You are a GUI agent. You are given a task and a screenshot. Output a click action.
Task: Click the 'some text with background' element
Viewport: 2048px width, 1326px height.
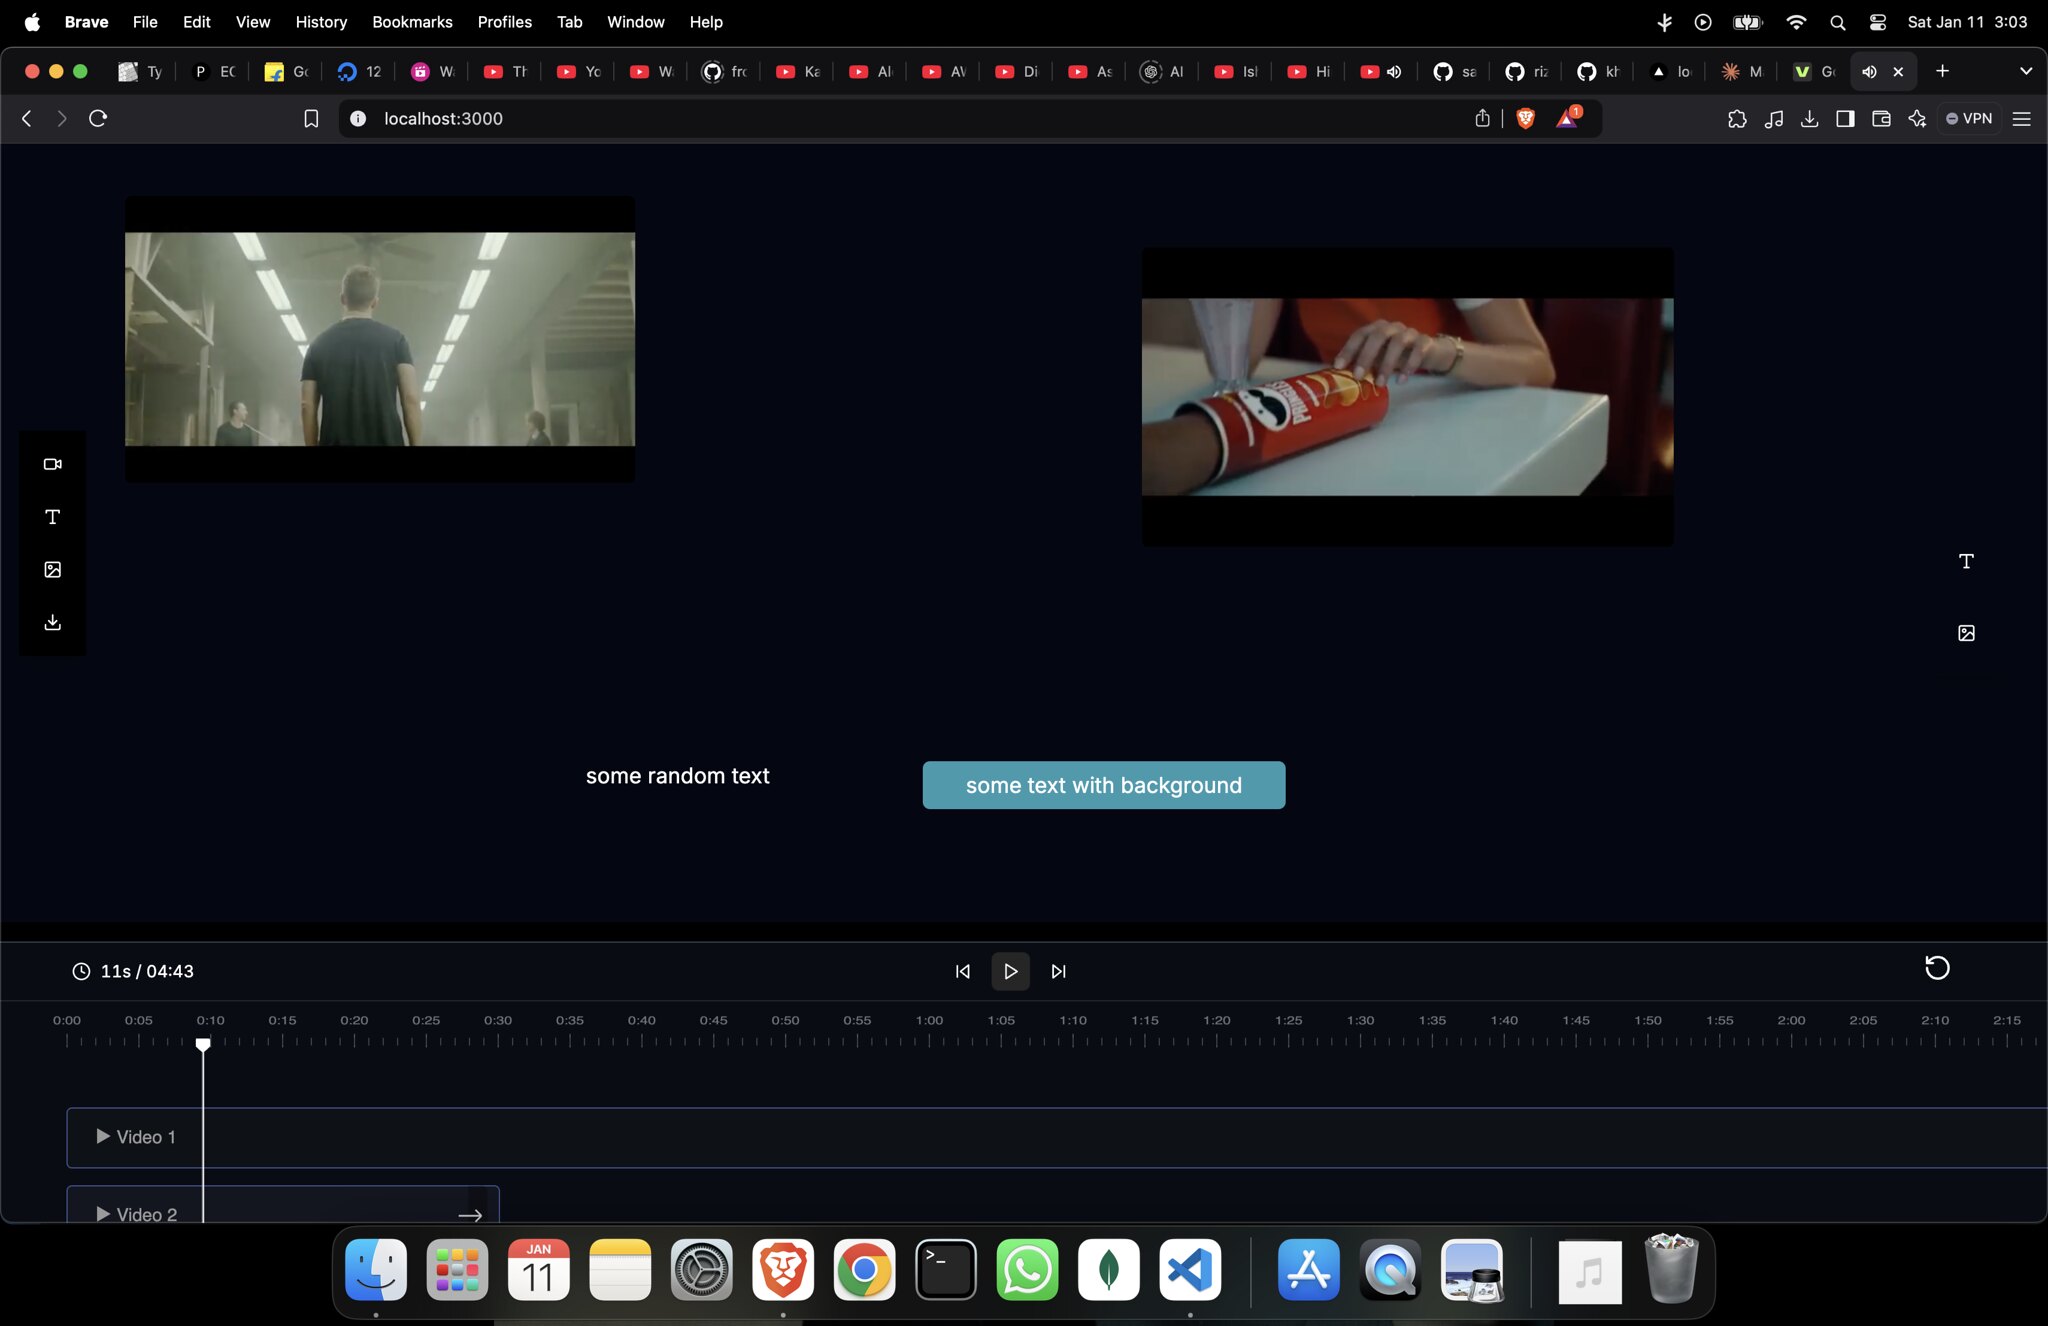click(x=1103, y=785)
